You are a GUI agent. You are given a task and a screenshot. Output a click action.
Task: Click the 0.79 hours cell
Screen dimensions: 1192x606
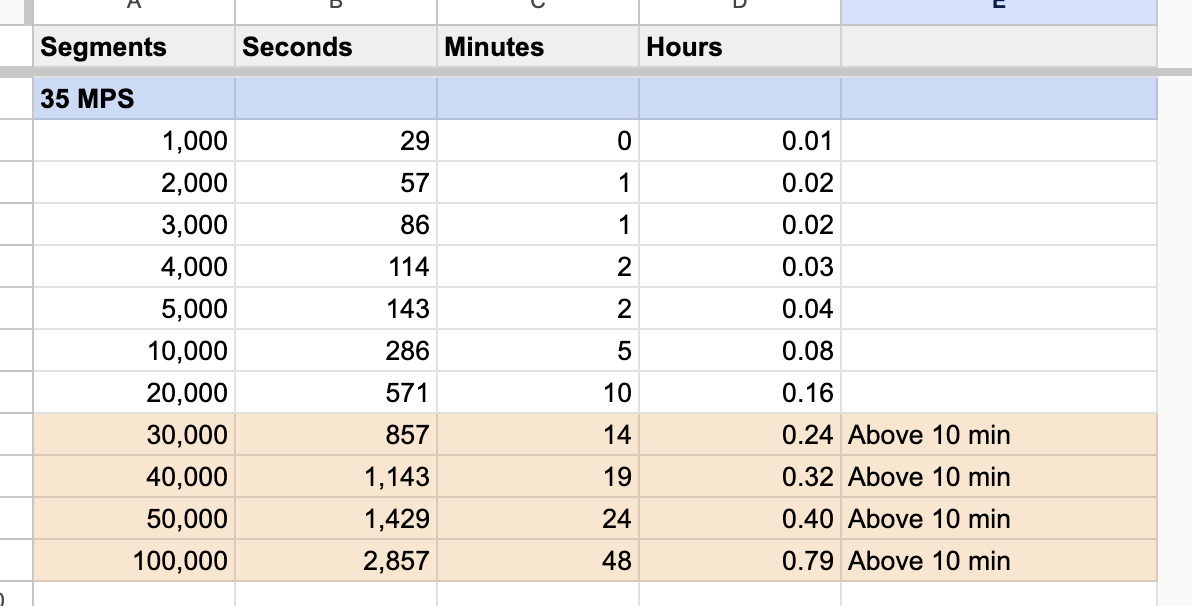(739, 561)
